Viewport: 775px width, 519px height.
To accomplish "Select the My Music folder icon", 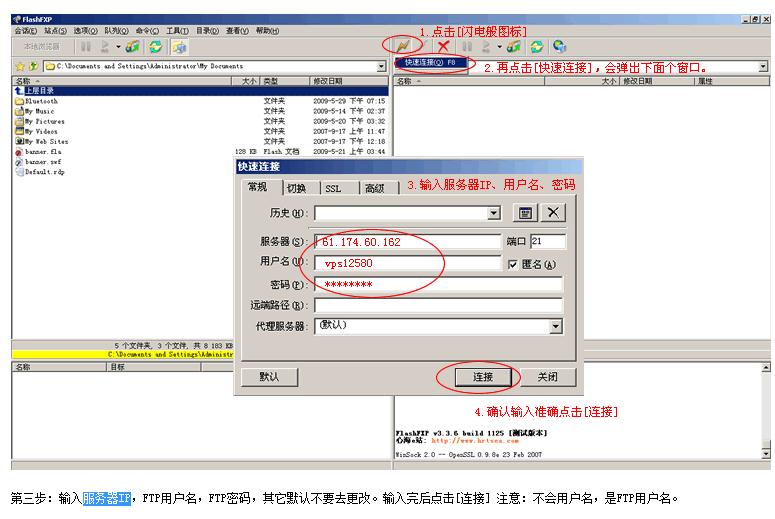I will click(x=19, y=111).
